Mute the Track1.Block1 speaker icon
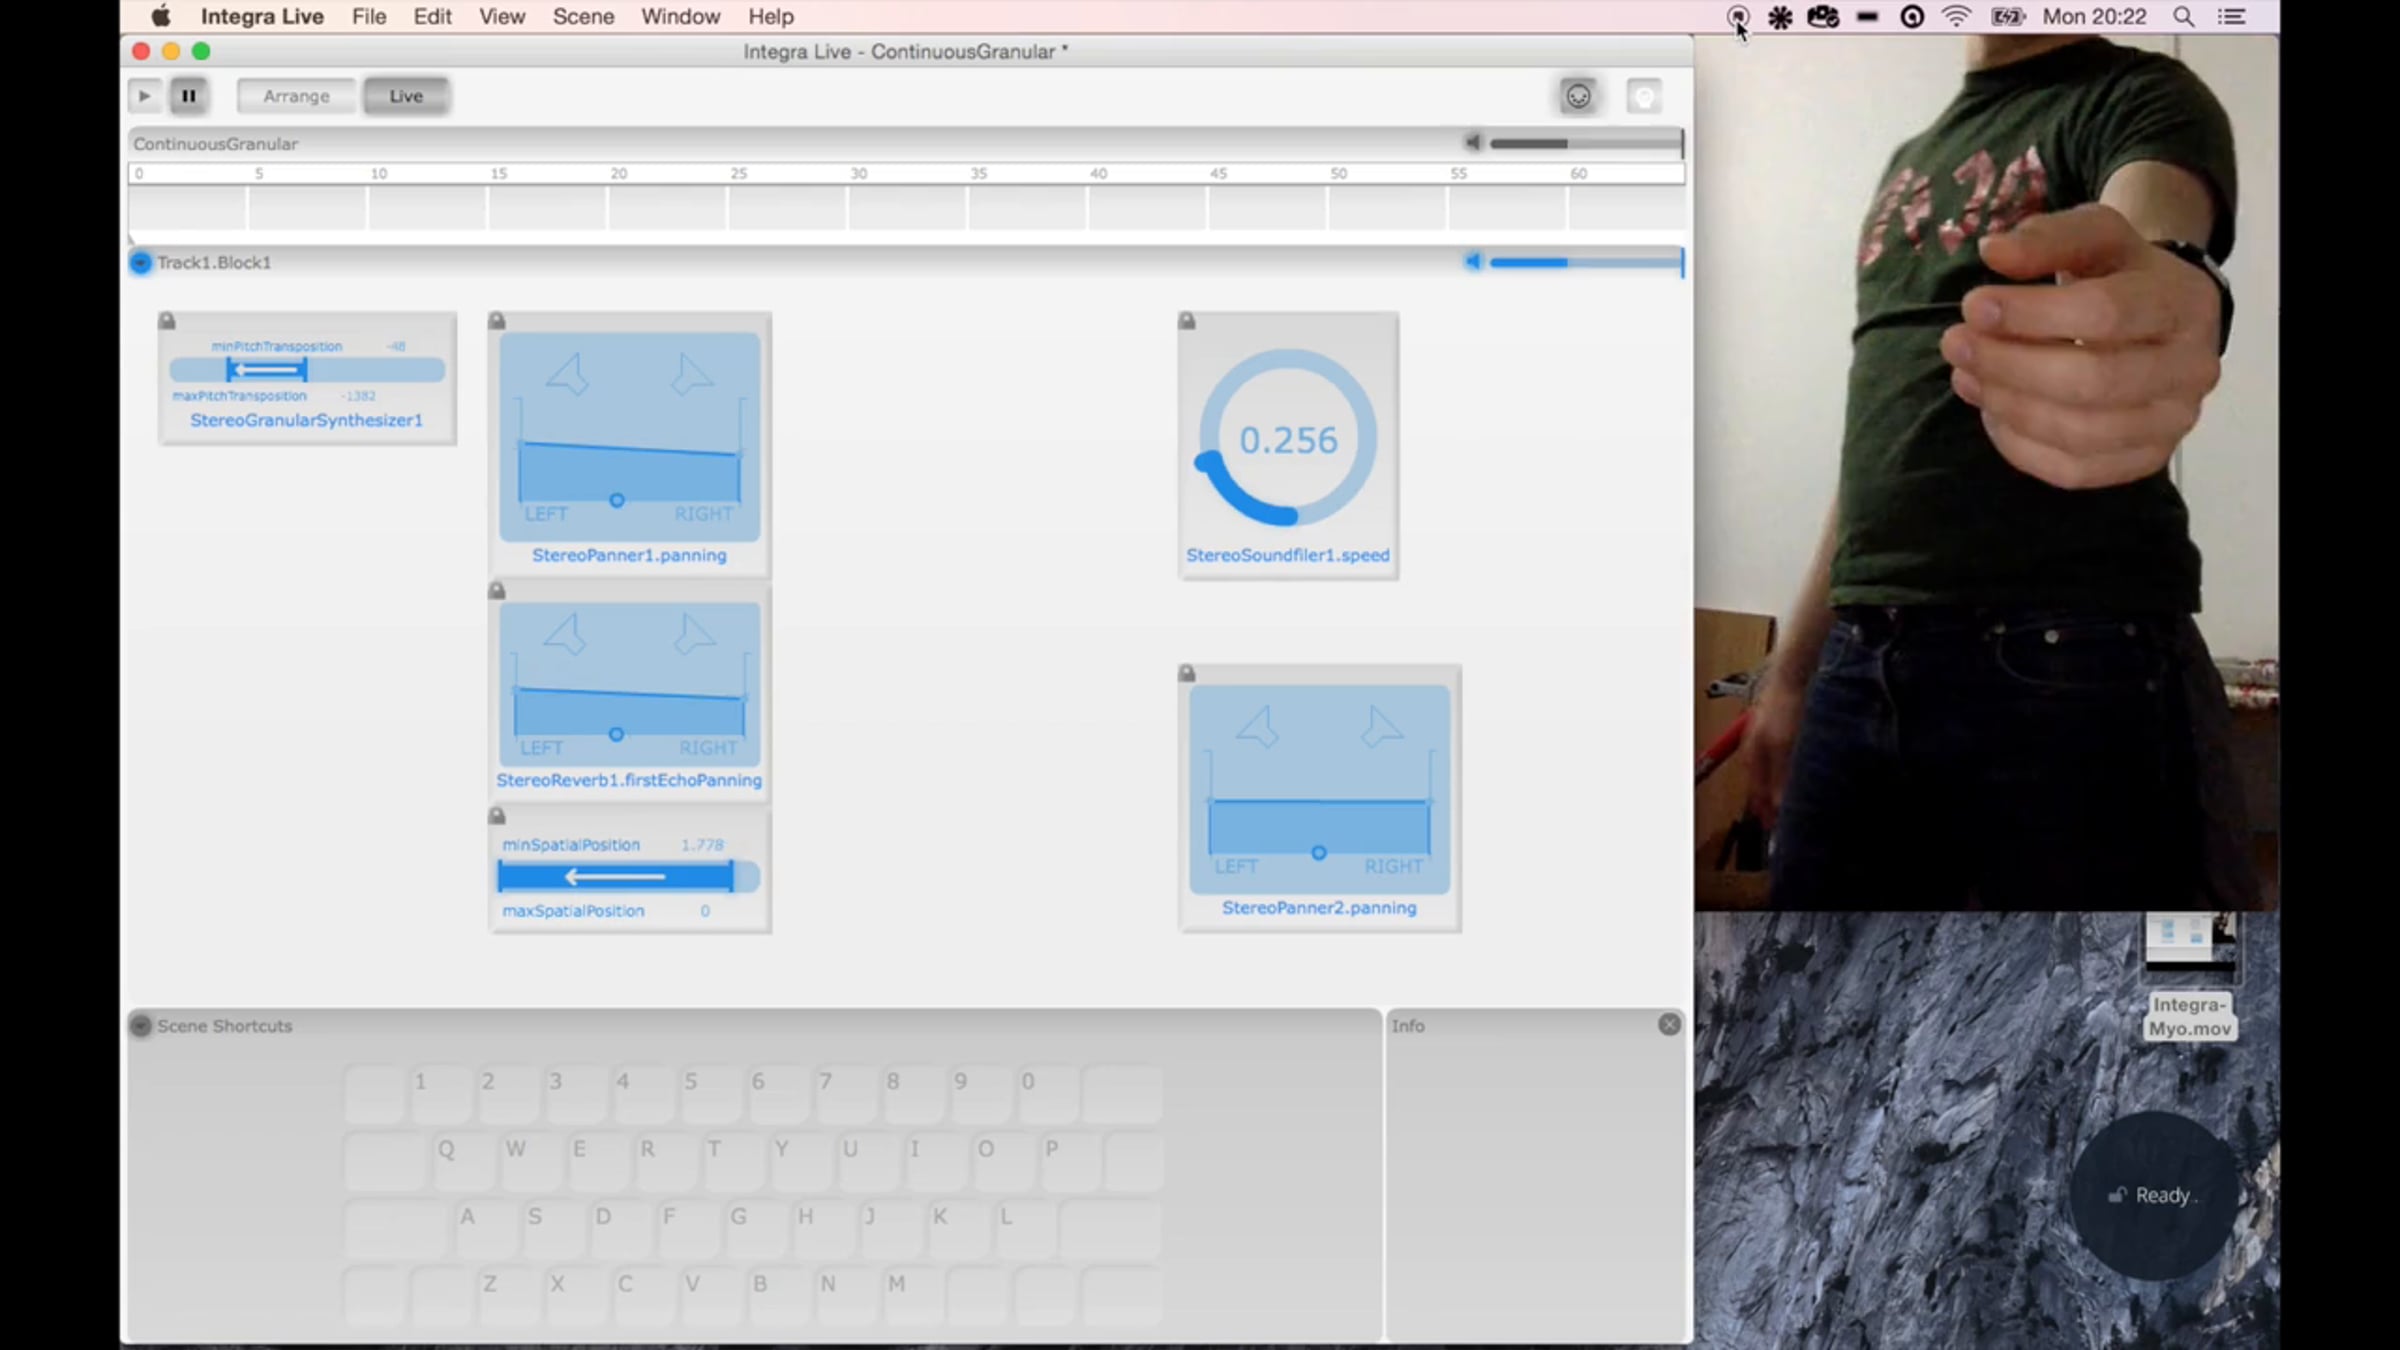This screenshot has width=2400, height=1350. 1473,262
